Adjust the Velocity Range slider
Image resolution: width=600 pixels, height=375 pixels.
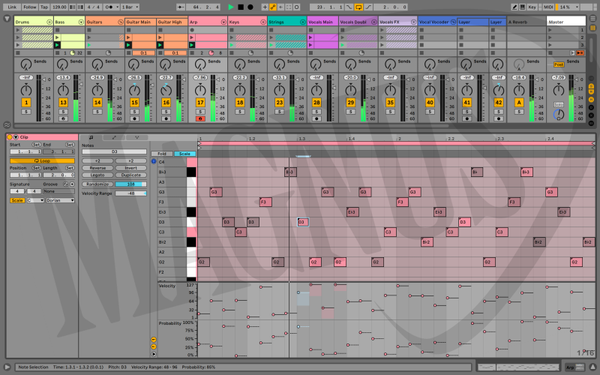coord(131,193)
